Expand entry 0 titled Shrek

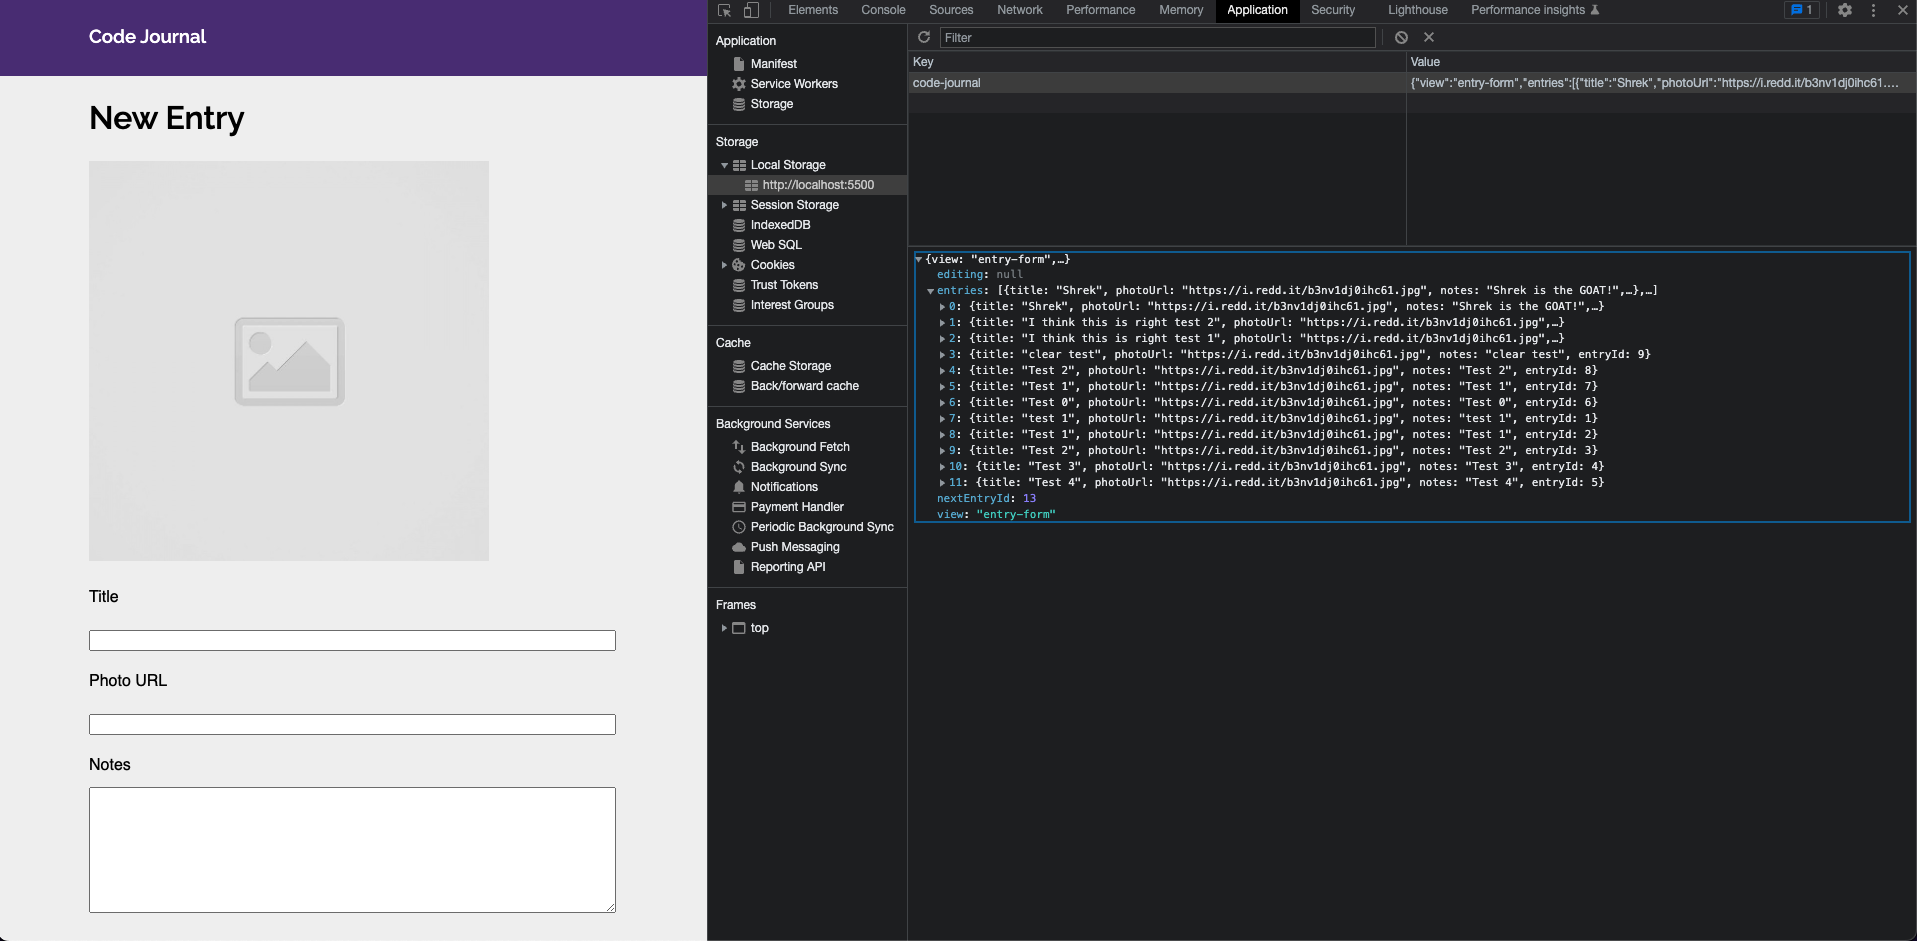coord(942,307)
